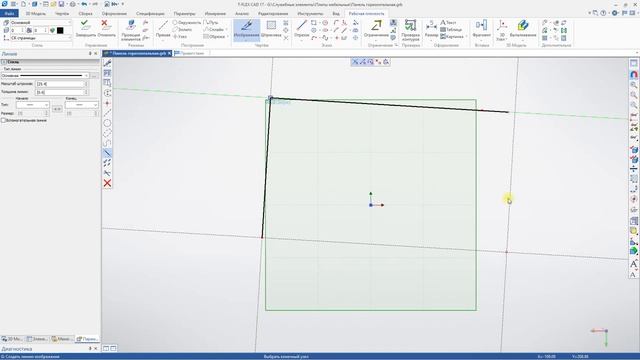
Task: Open the Начало arrow type dropdown
Action: [x=32, y=105]
